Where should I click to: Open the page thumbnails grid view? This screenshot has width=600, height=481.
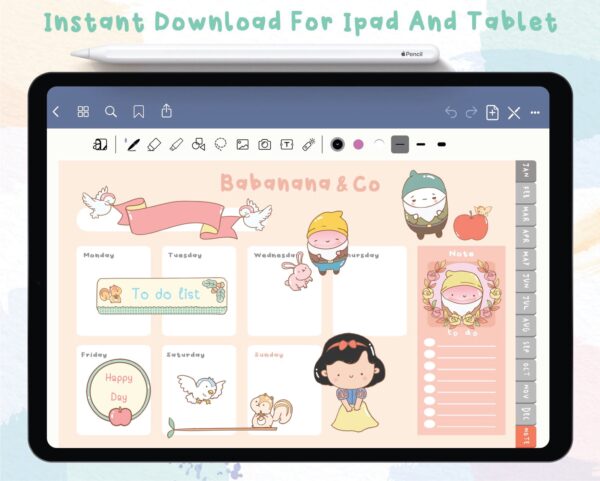[83, 112]
